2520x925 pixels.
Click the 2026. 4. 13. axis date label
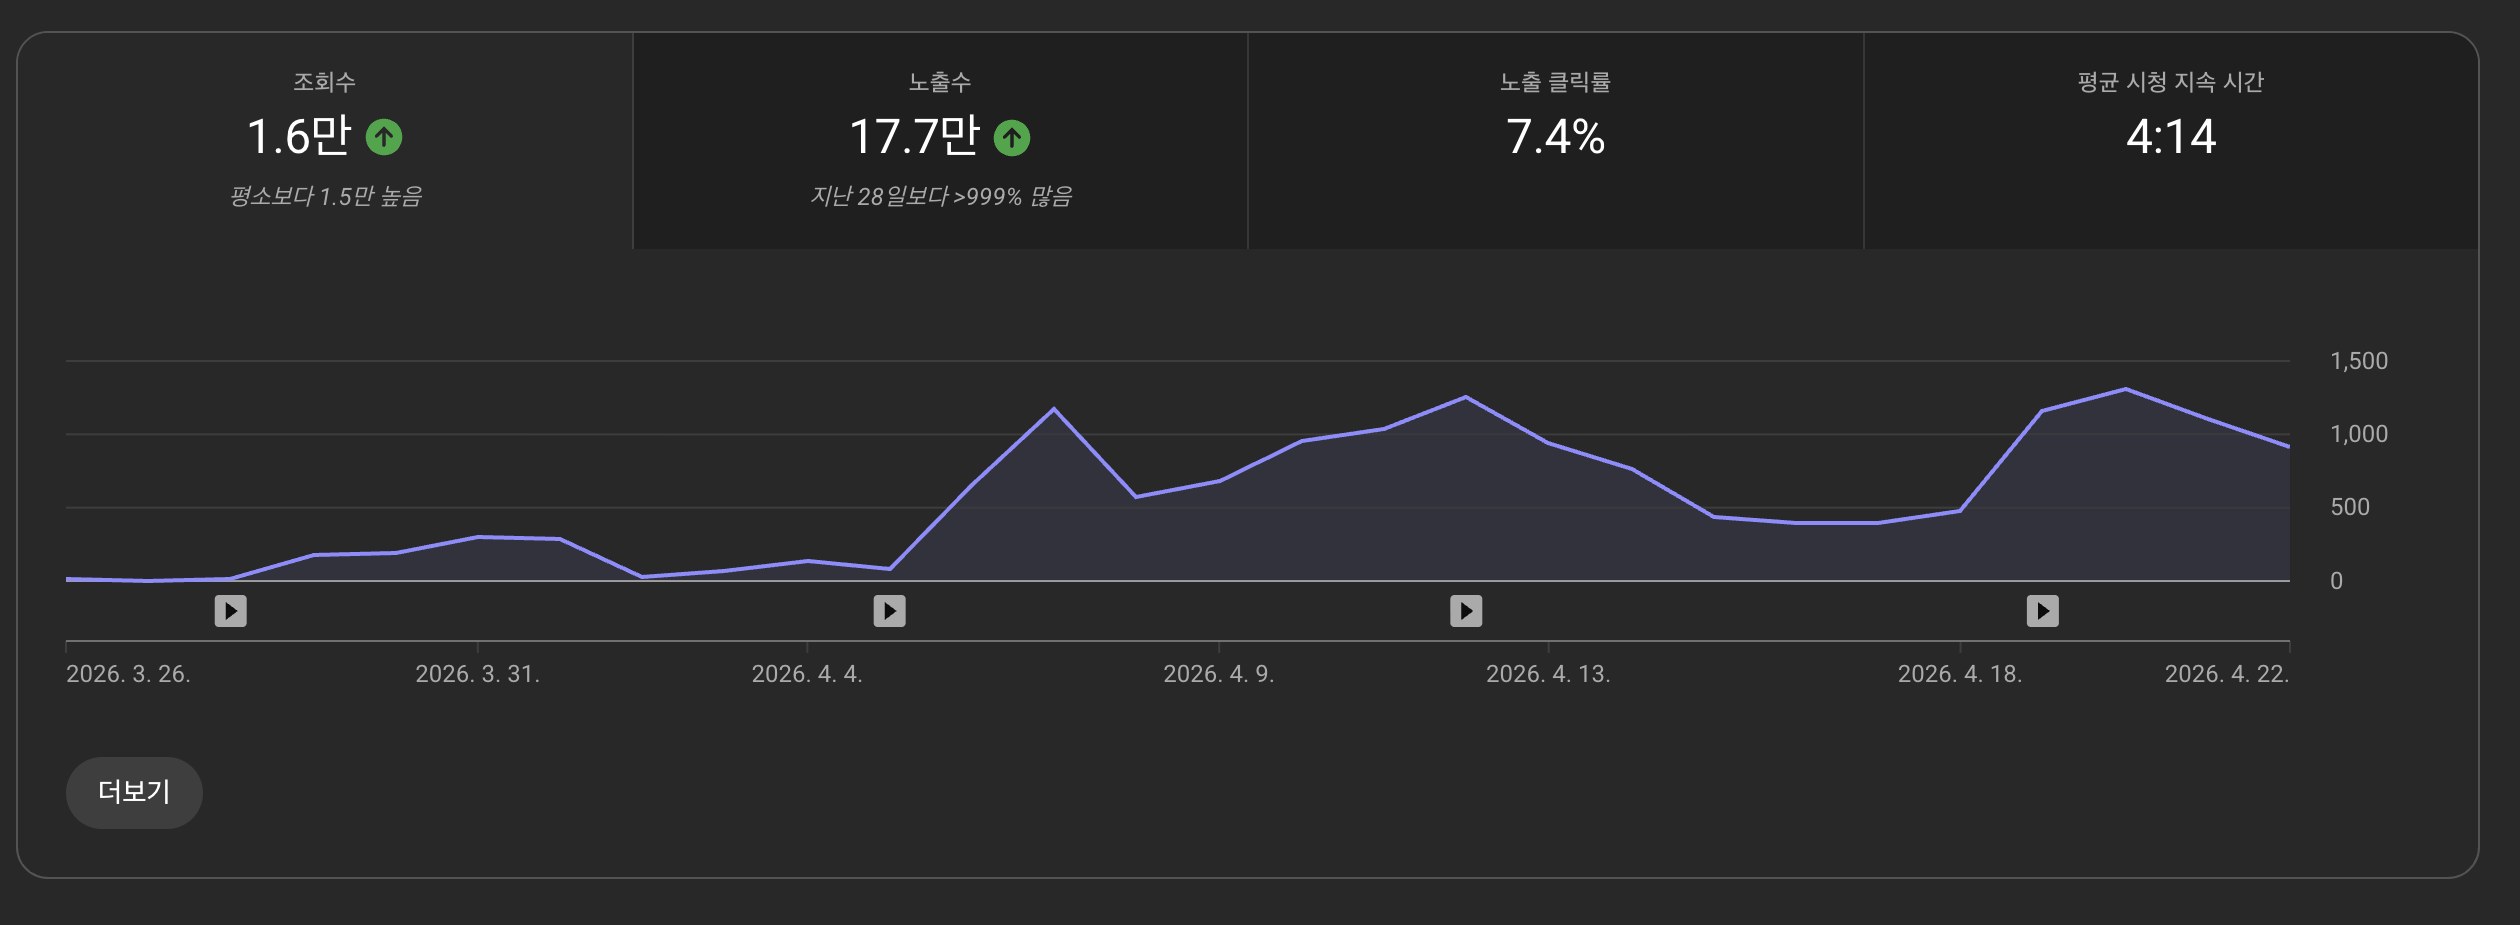tap(1548, 674)
